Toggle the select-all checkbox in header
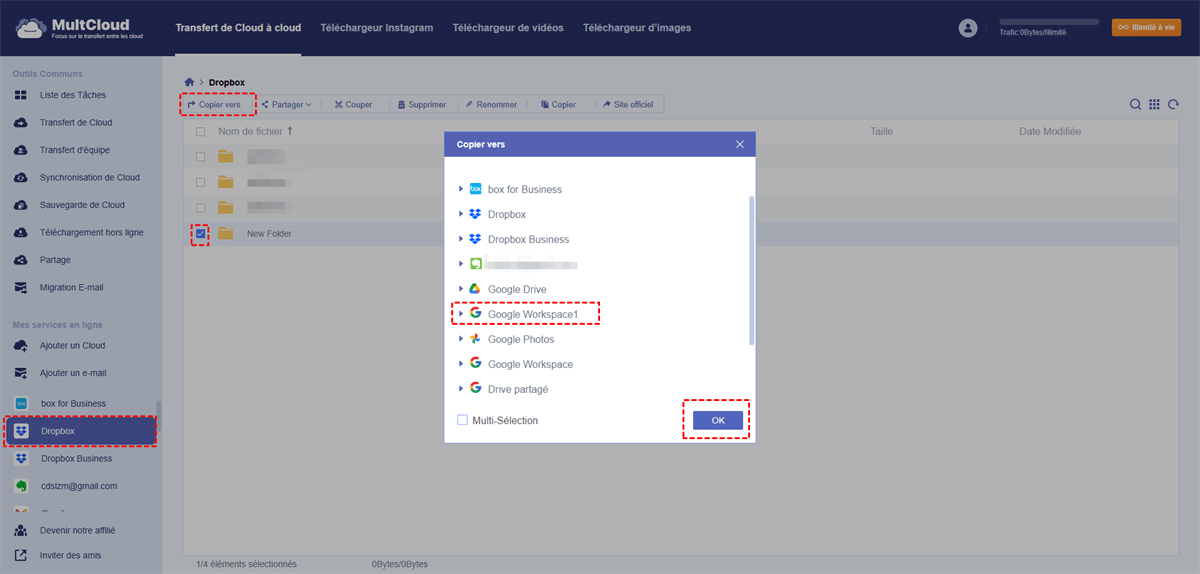This screenshot has width=1200, height=574. click(x=201, y=132)
